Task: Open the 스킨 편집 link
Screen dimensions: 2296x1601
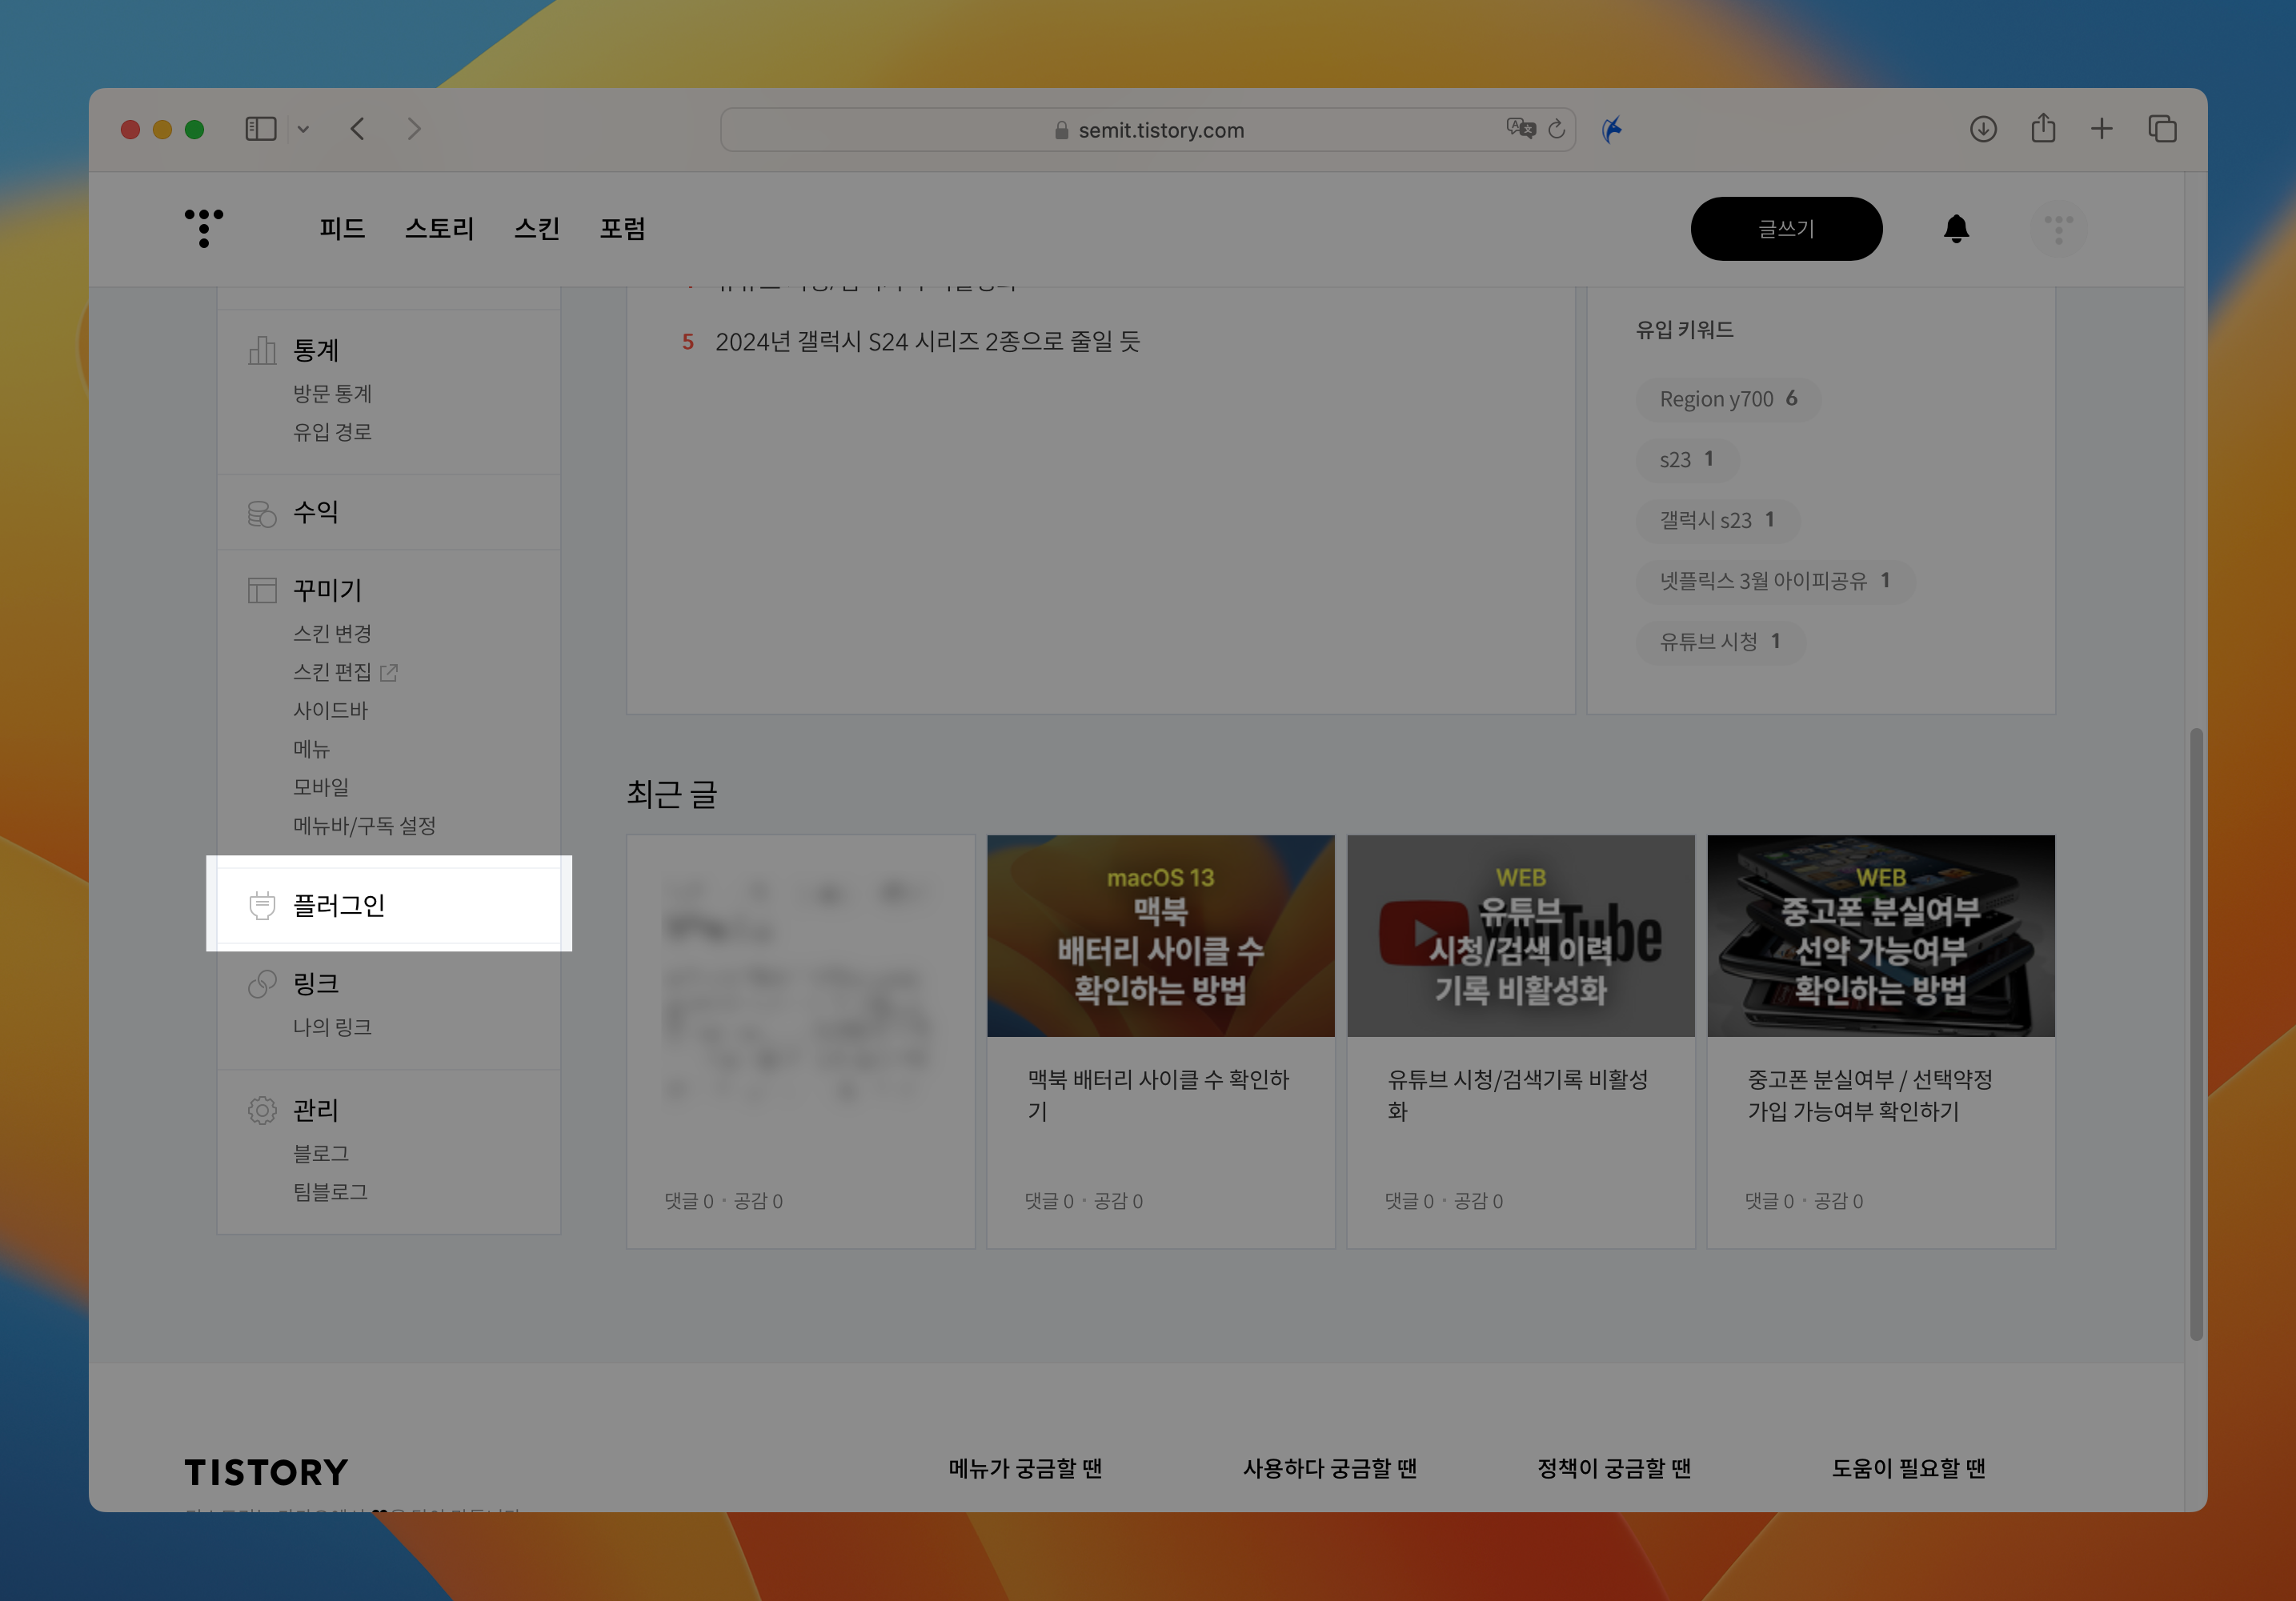Action: coord(332,672)
